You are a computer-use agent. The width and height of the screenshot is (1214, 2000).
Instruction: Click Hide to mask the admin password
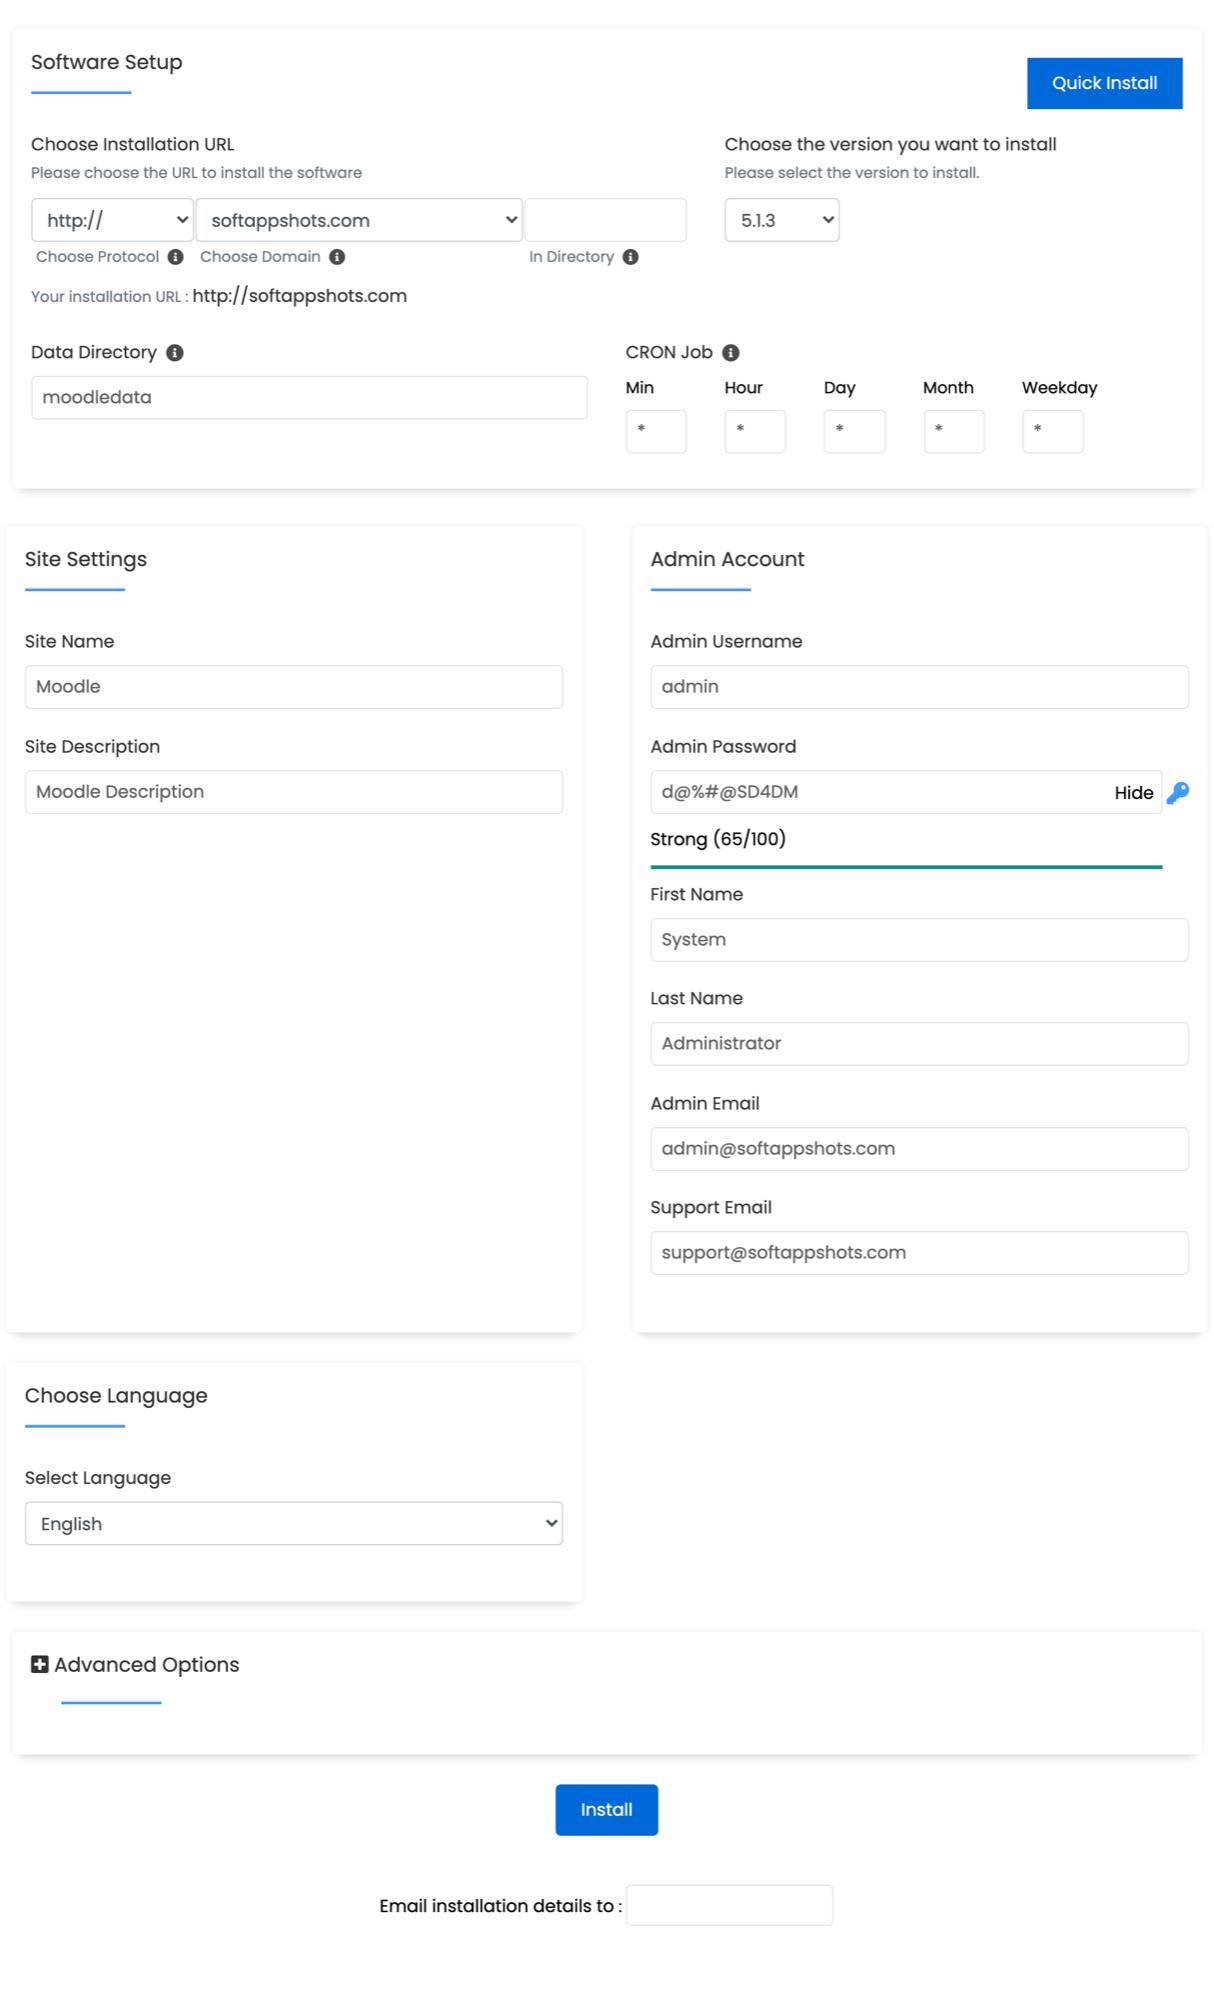1134,793
